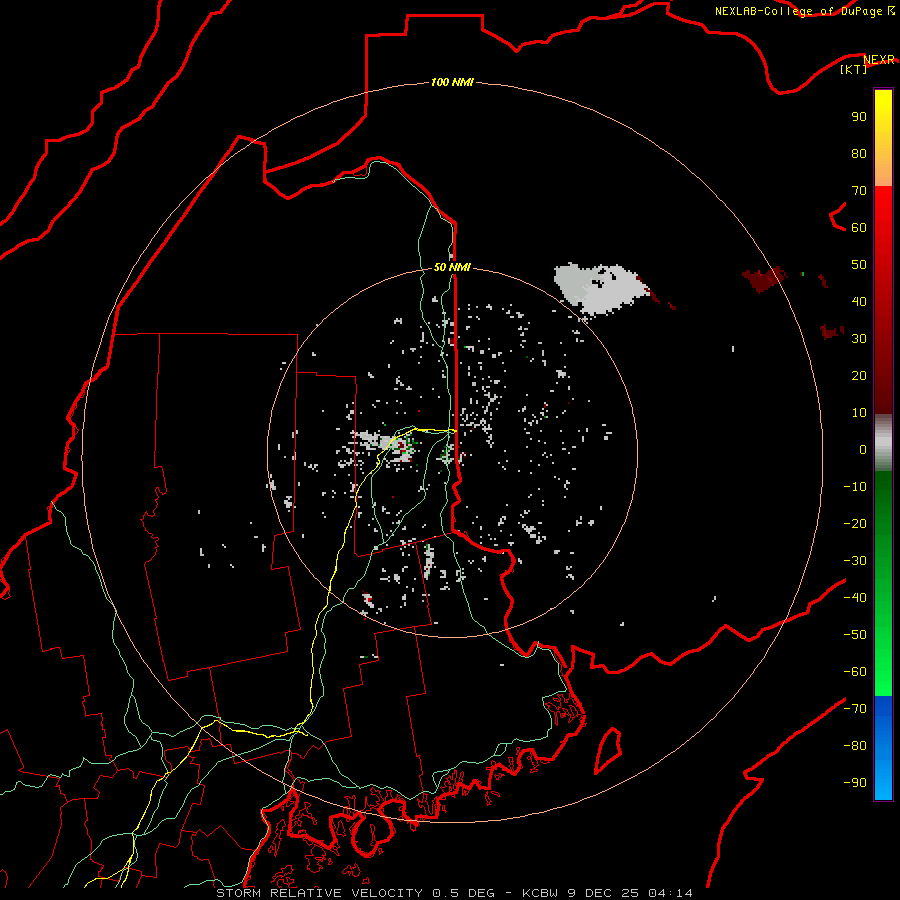The height and width of the screenshot is (900, 900).
Task: Click the dark red echo patch right of the gray echo
Action: click(762, 280)
